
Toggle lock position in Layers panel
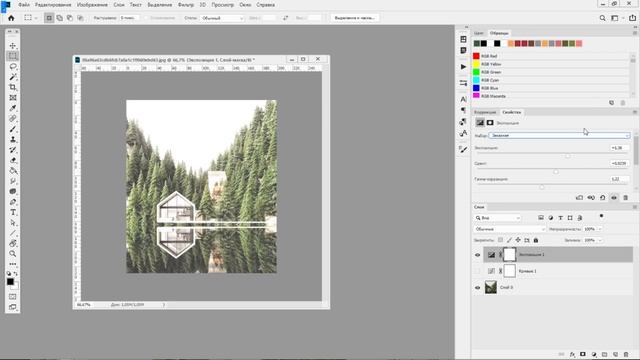pyautogui.click(x=518, y=240)
